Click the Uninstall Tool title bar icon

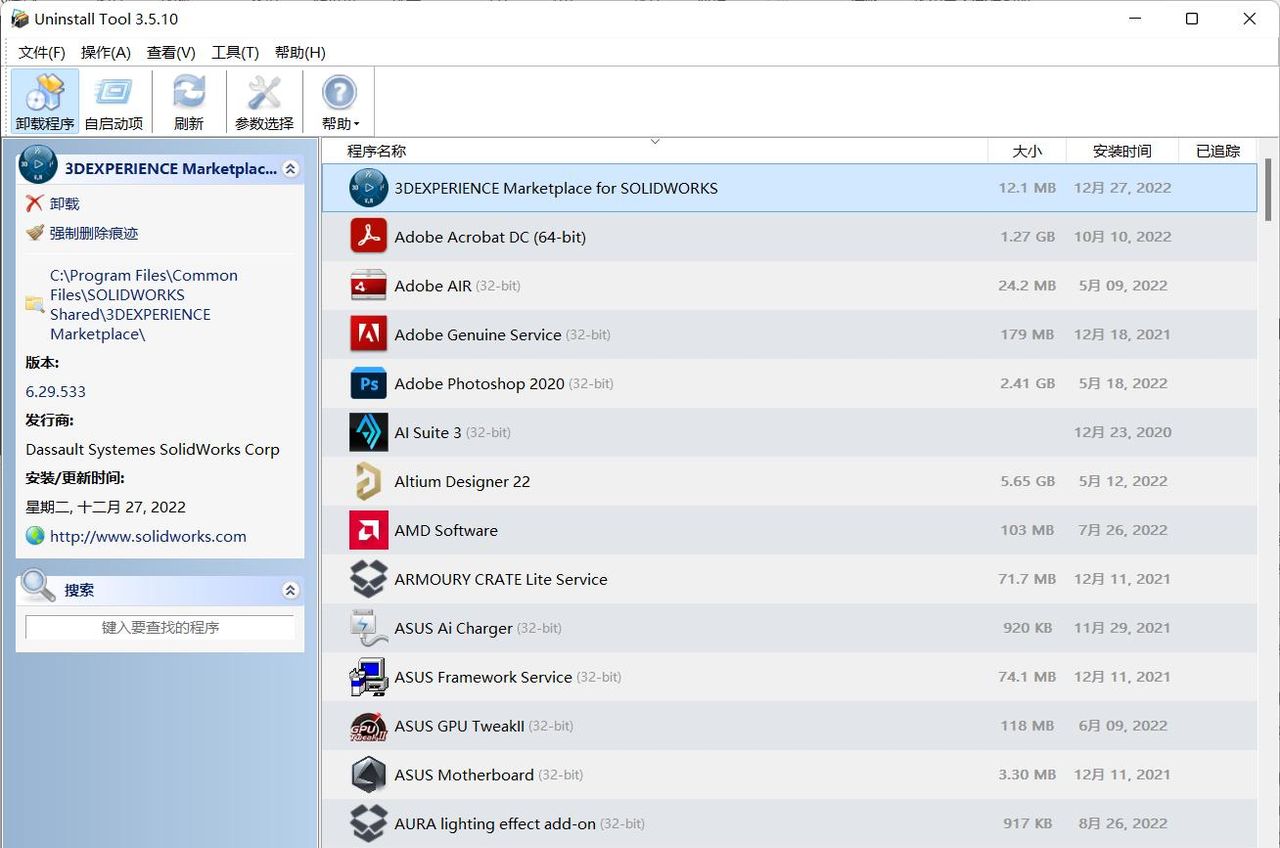point(20,19)
